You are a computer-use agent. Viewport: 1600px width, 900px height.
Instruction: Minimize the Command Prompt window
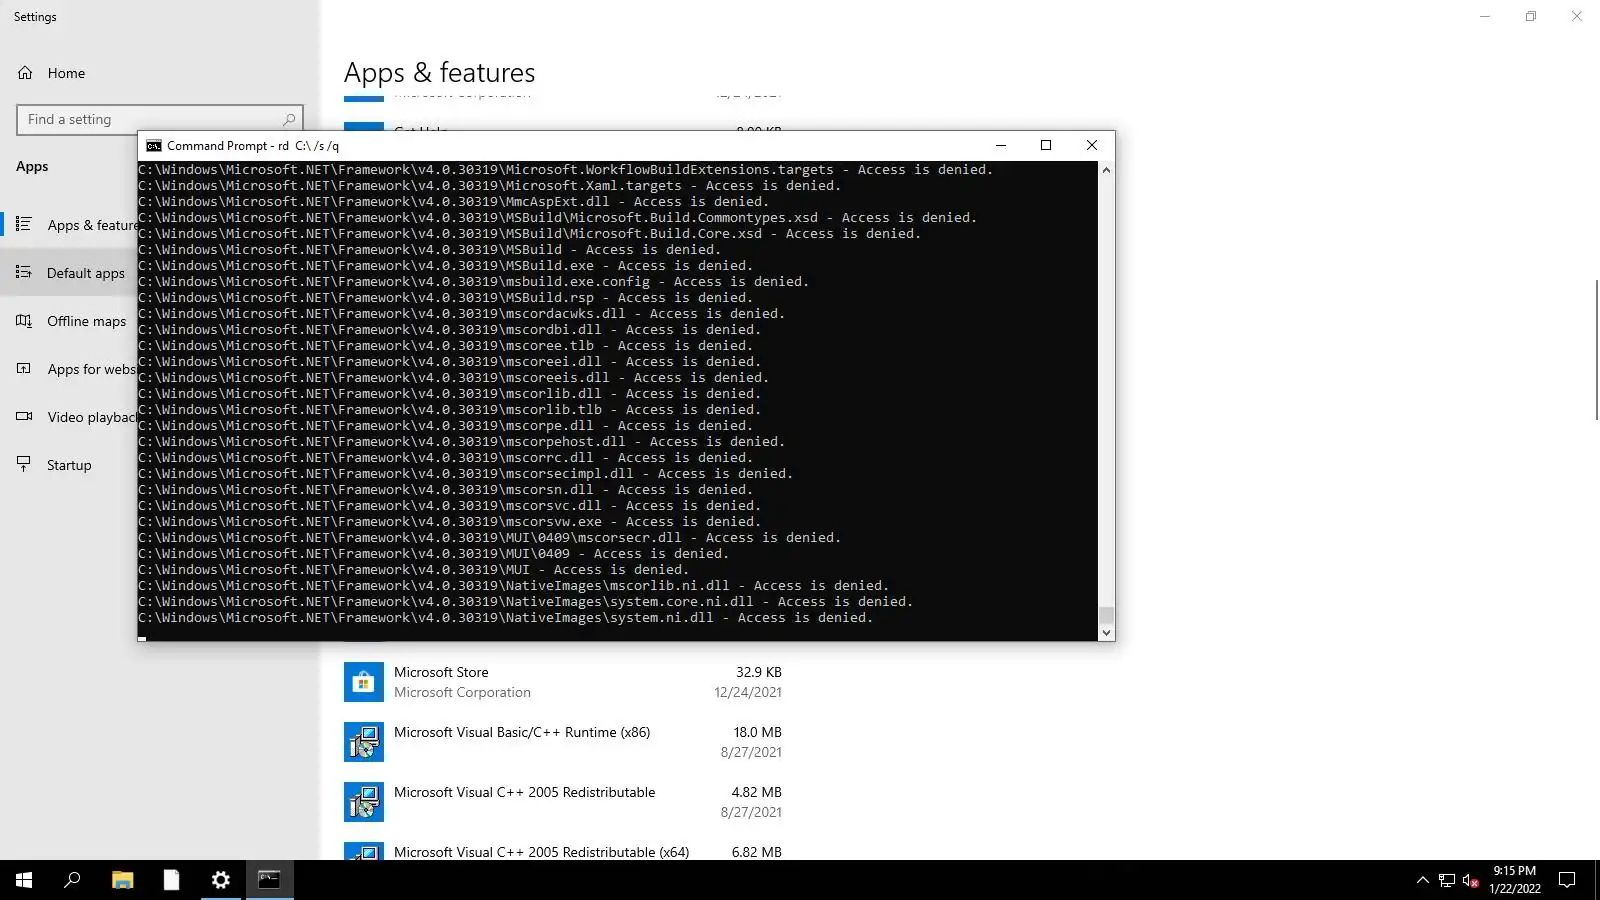[x=1000, y=146]
